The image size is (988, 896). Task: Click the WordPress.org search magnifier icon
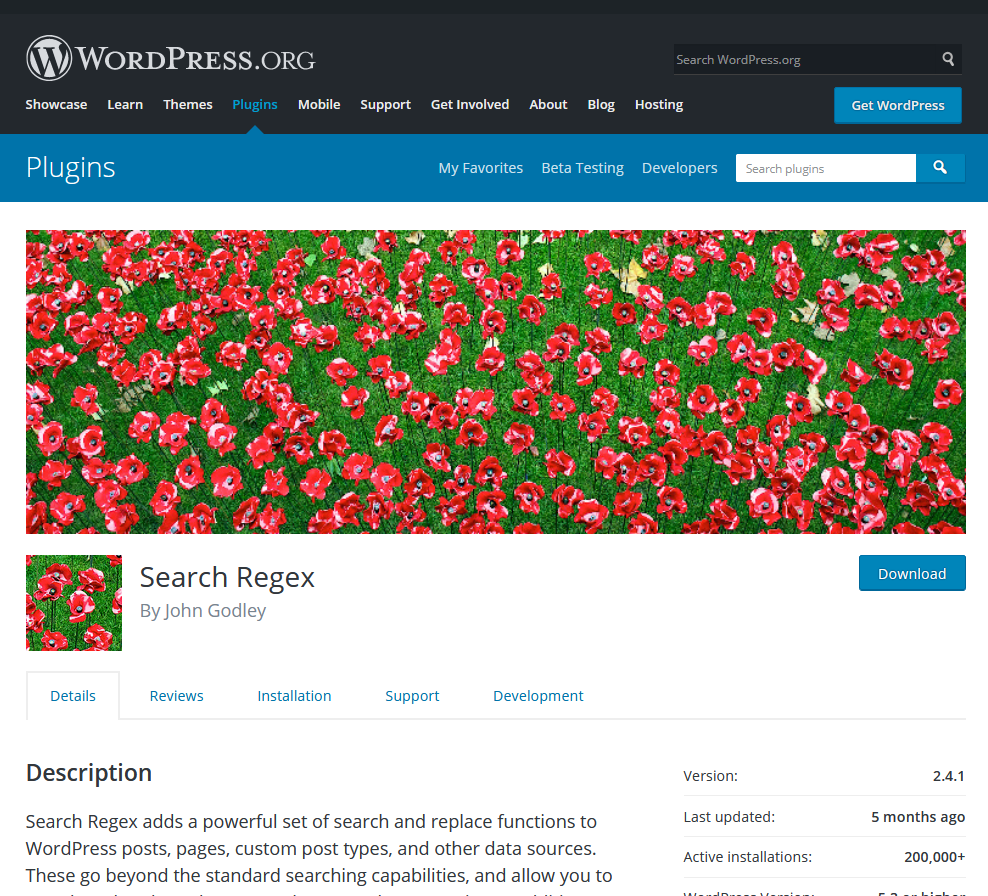[948, 59]
